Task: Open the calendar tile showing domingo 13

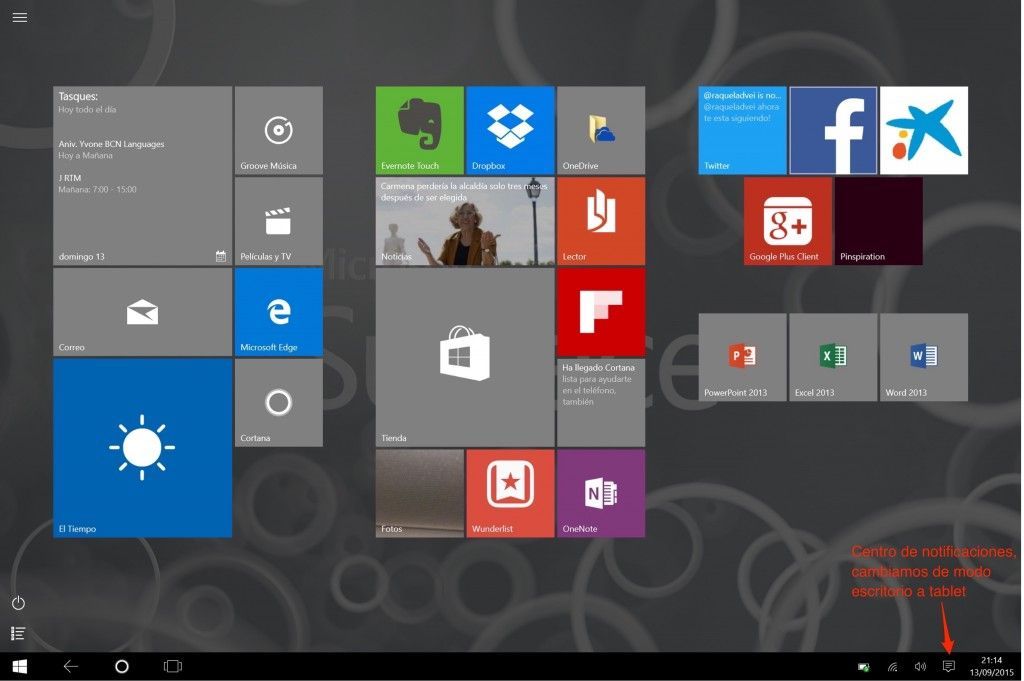Action: (x=142, y=176)
